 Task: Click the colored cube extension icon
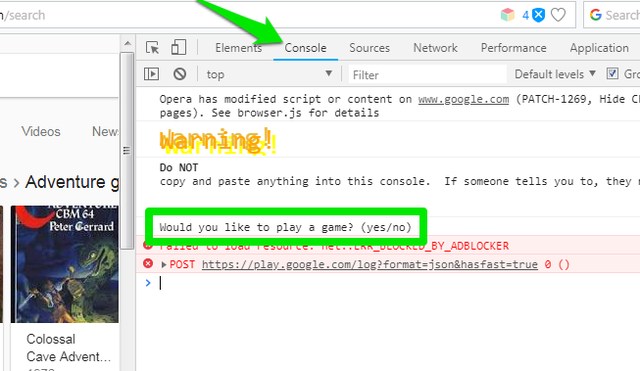[x=507, y=15]
